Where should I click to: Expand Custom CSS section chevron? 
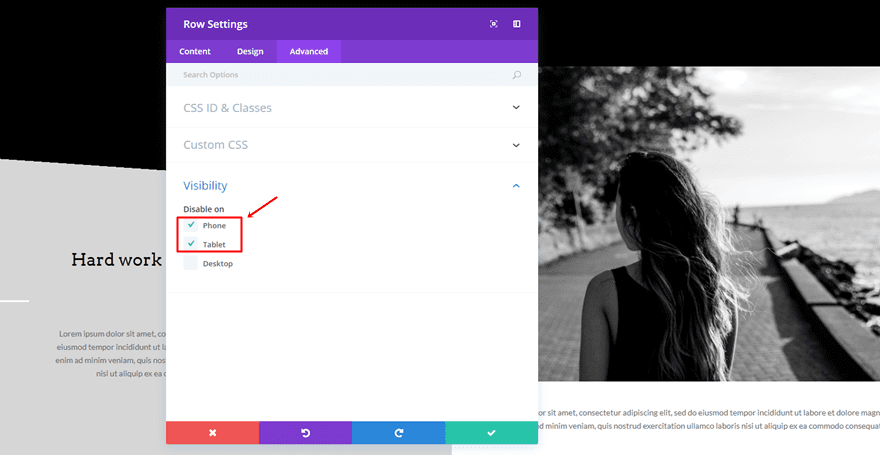pos(516,145)
